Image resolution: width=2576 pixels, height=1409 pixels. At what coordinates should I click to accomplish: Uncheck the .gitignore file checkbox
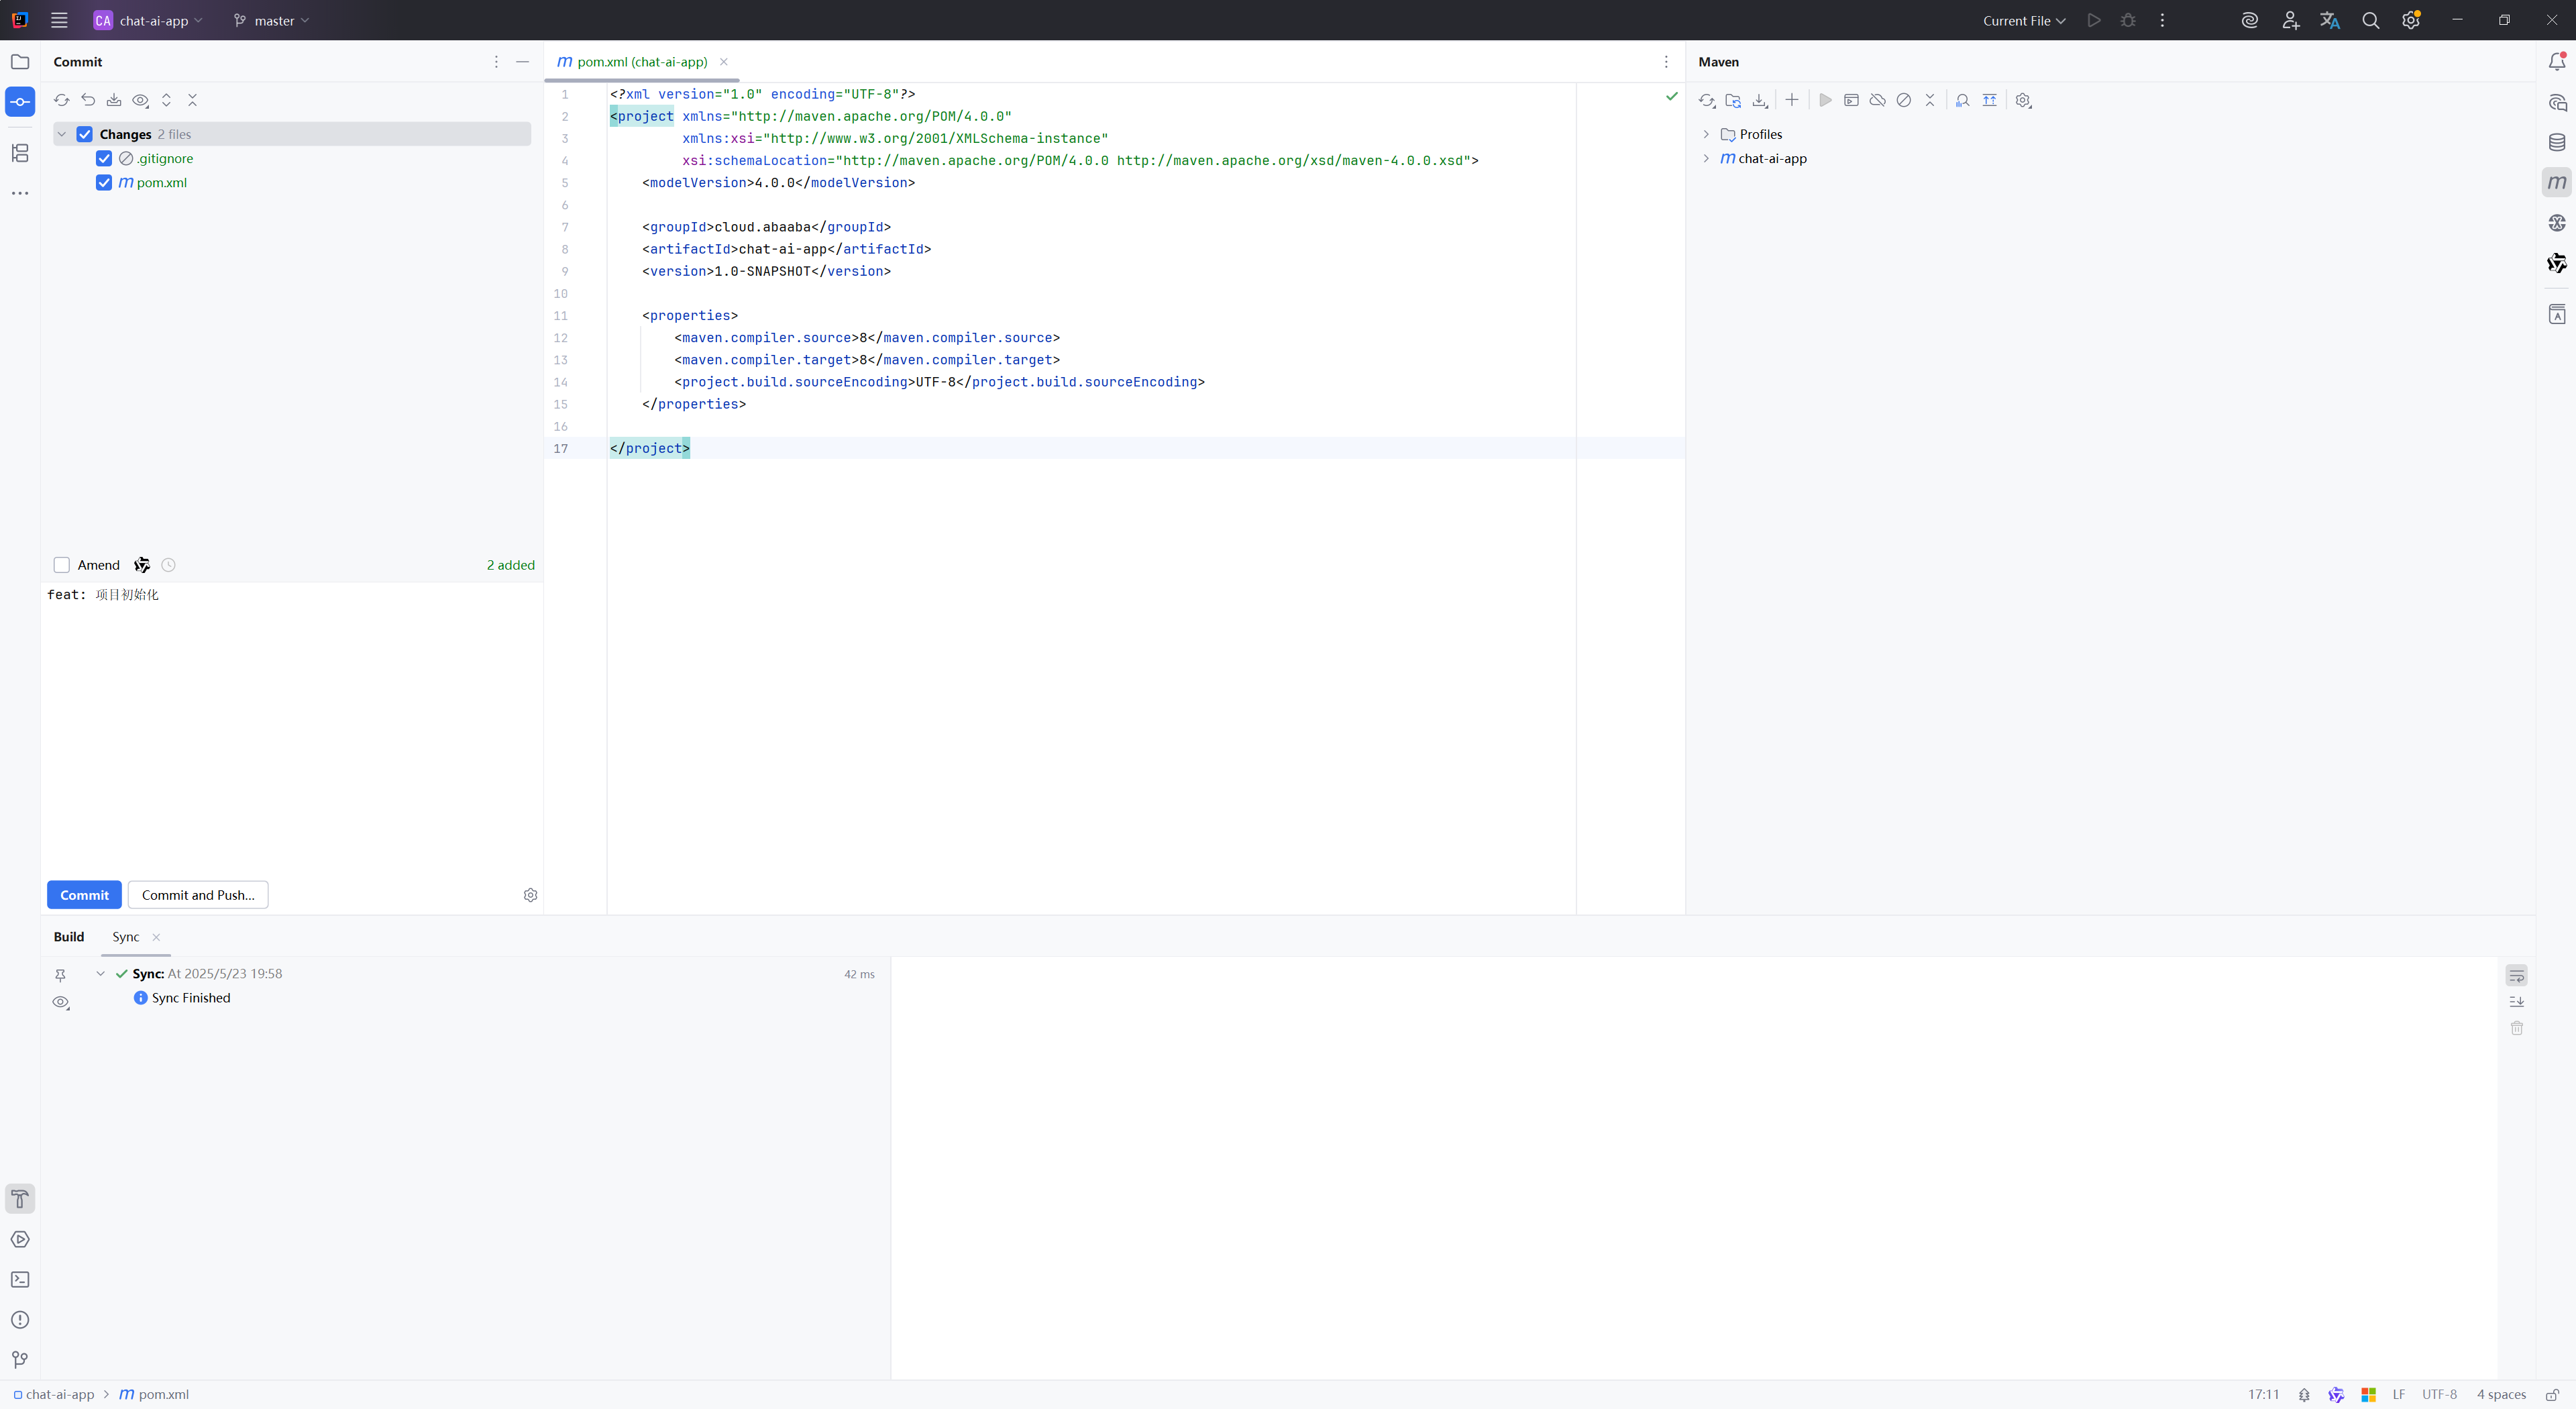(104, 158)
